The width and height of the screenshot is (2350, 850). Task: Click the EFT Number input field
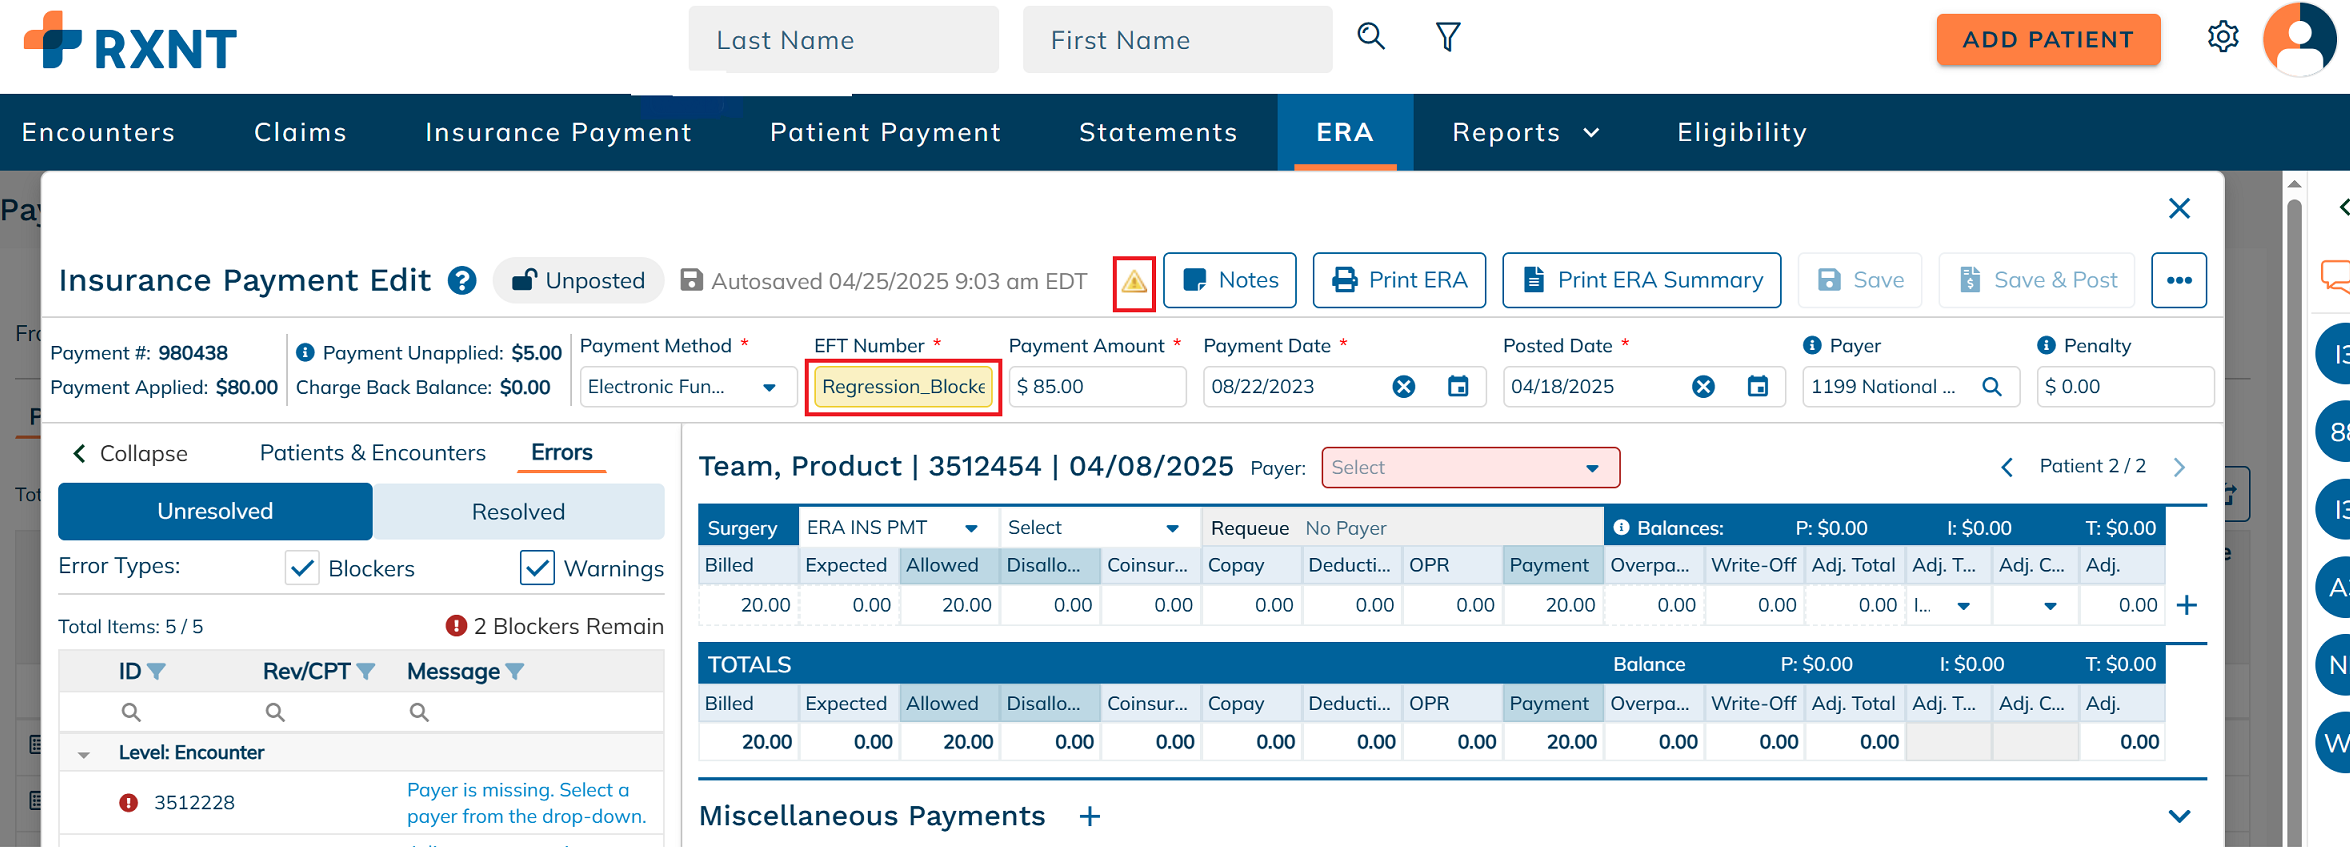coord(903,387)
